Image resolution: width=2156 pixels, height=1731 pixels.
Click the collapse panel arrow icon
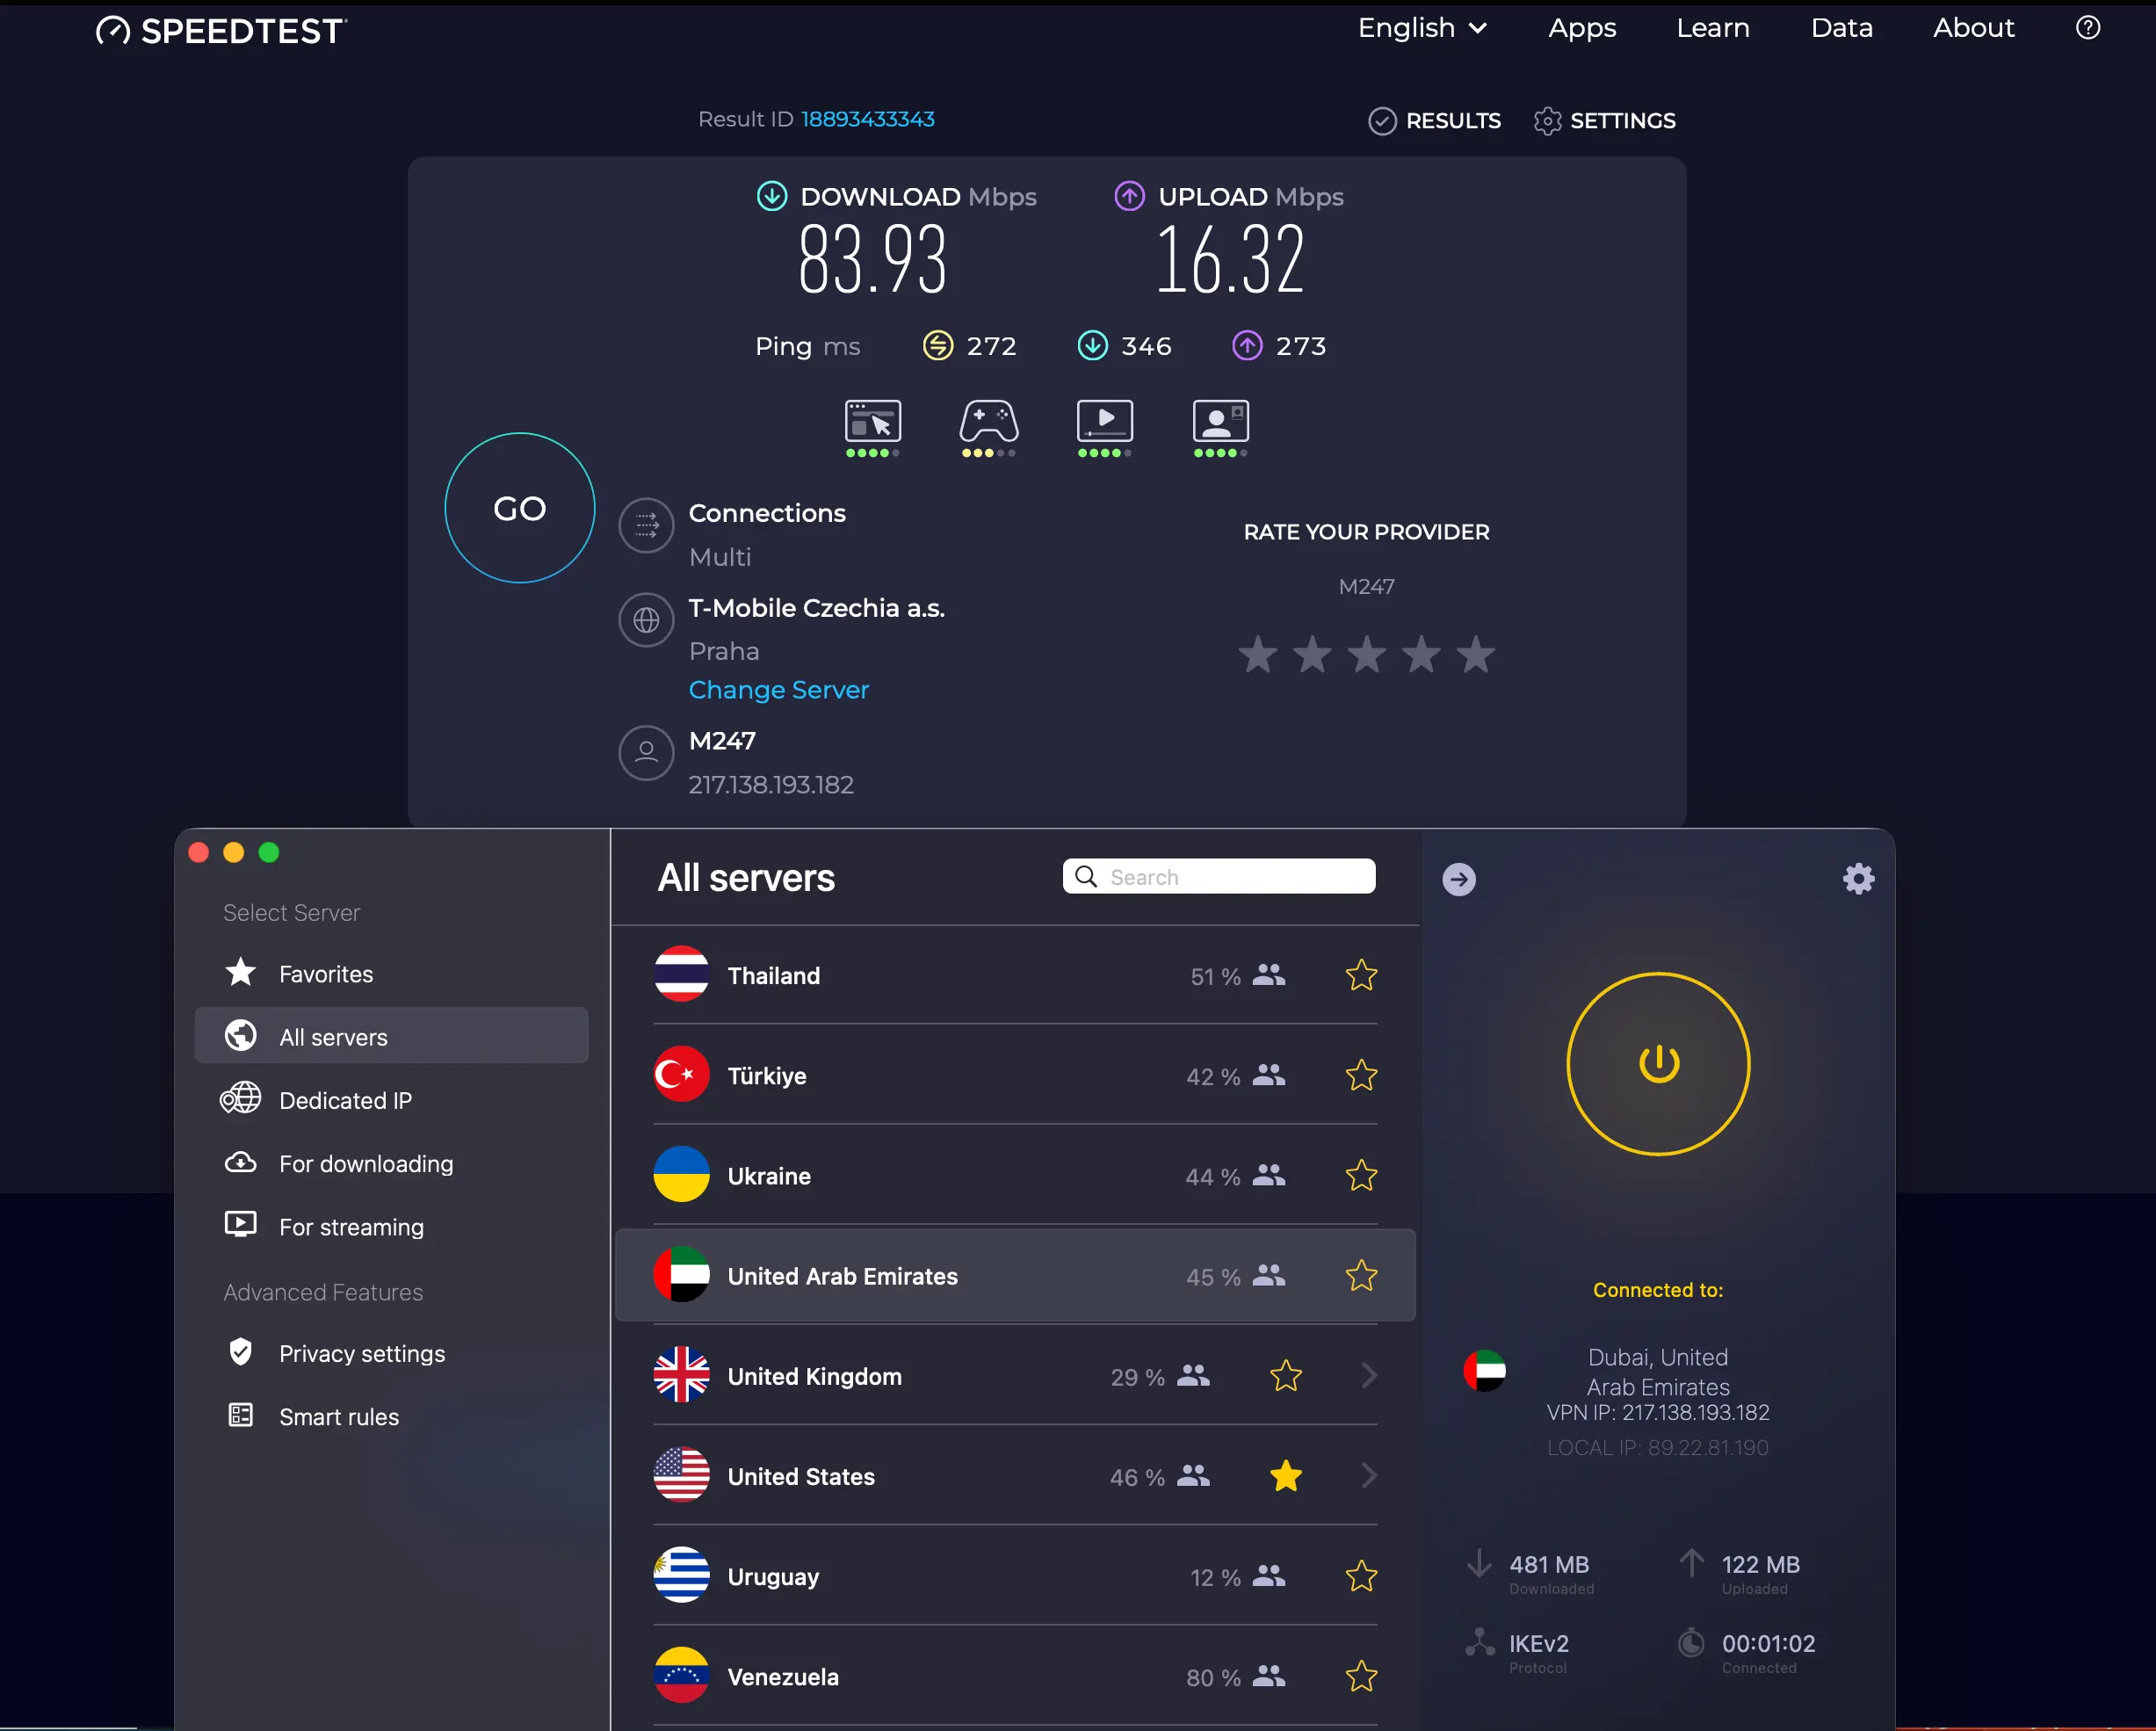click(1459, 879)
